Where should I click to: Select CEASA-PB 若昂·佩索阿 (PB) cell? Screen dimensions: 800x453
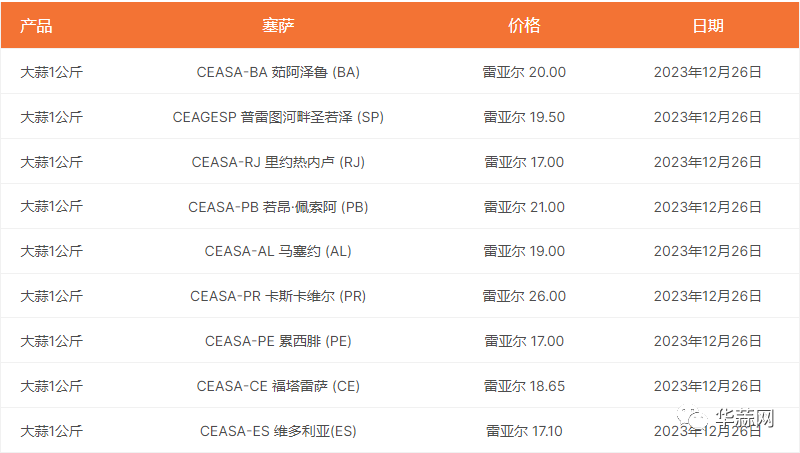pyautogui.click(x=278, y=207)
